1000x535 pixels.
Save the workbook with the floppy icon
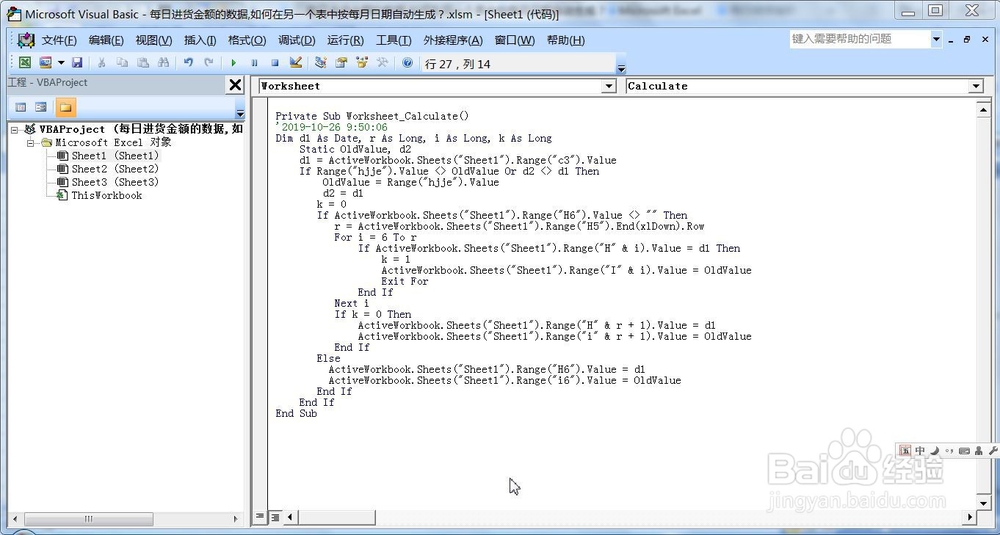tap(77, 62)
